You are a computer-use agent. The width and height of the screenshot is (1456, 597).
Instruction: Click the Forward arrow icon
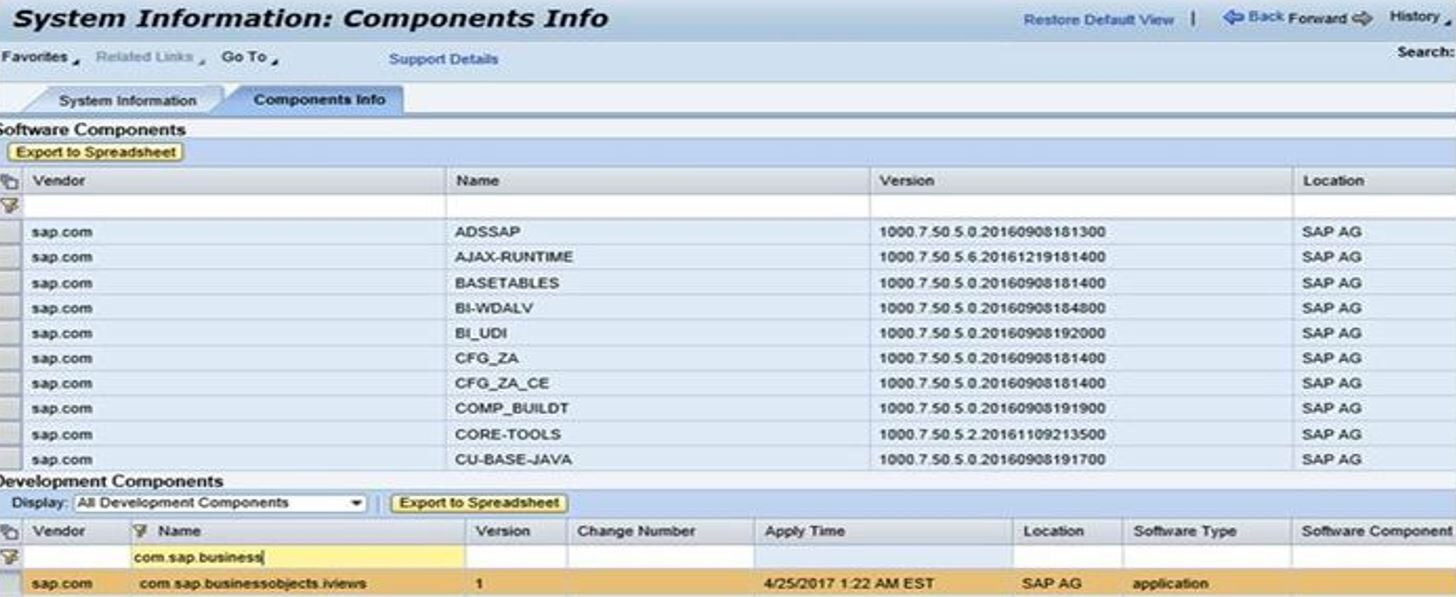click(x=1362, y=18)
